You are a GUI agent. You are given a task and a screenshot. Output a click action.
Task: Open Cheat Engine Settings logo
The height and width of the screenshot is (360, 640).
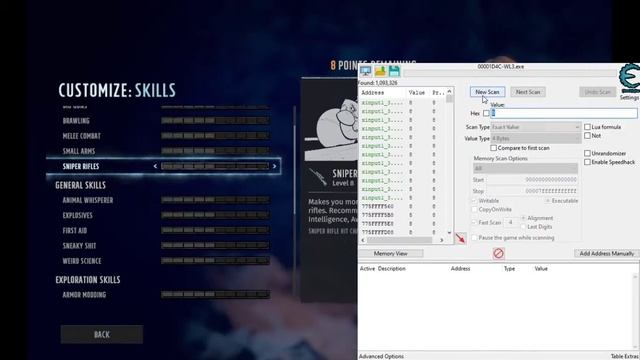630,79
